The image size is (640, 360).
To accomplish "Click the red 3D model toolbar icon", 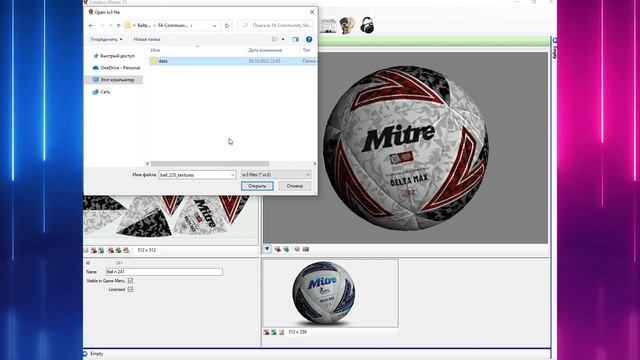I will point(278,249).
